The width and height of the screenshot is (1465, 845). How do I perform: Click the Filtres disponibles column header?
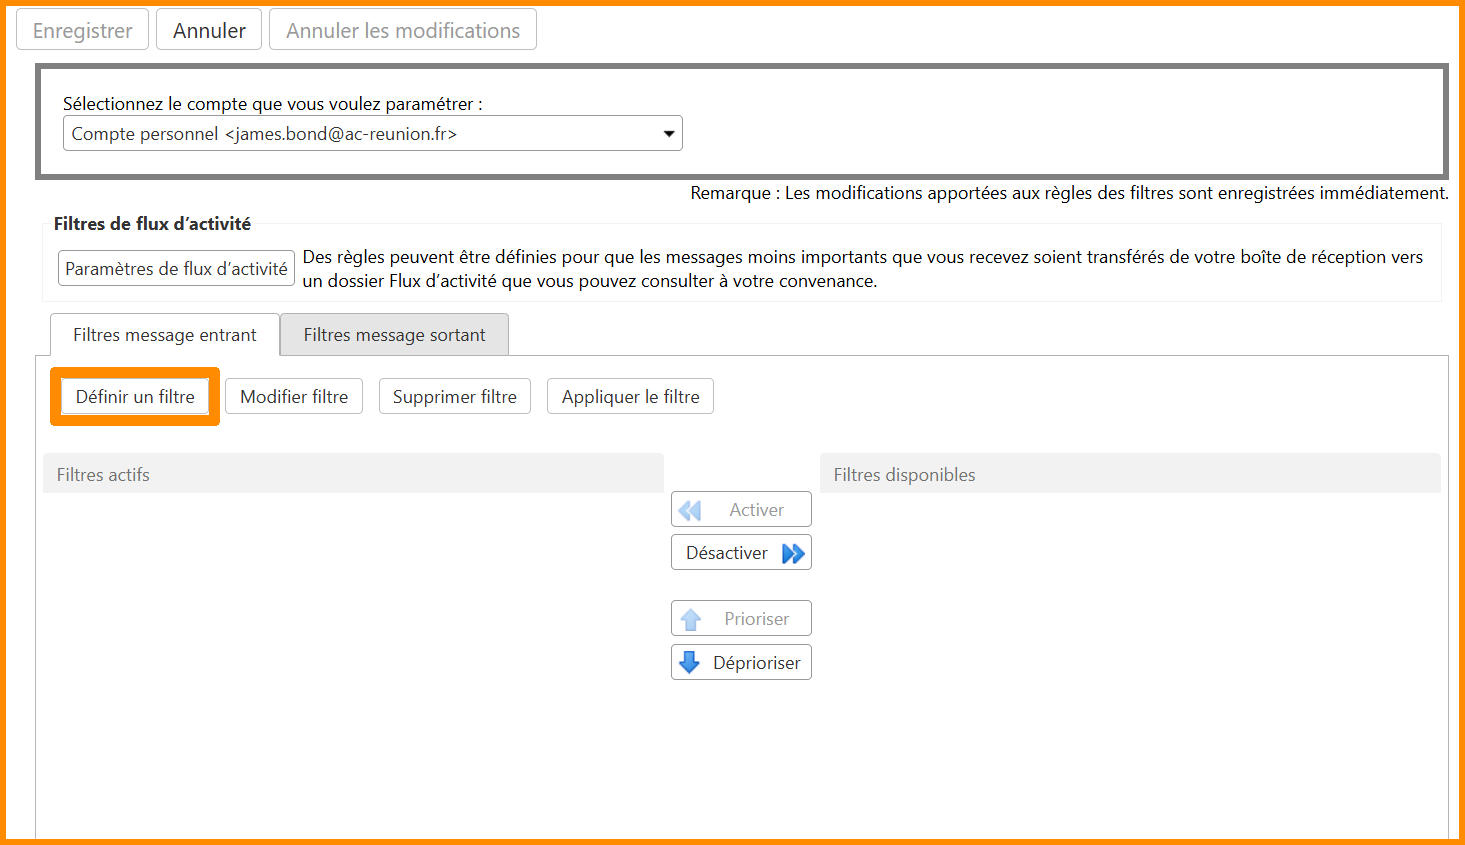(1130, 475)
